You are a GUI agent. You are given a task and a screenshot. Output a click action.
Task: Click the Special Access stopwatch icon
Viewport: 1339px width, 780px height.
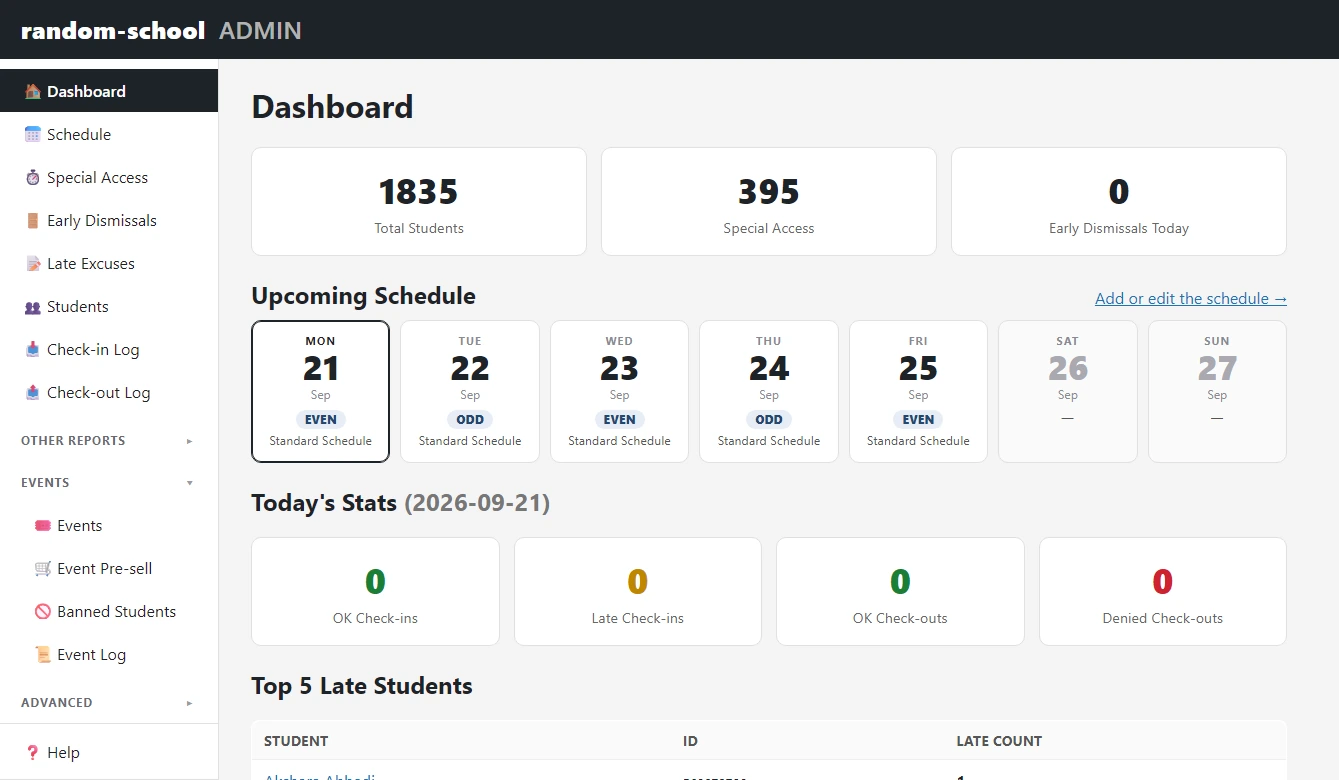click(33, 177)
